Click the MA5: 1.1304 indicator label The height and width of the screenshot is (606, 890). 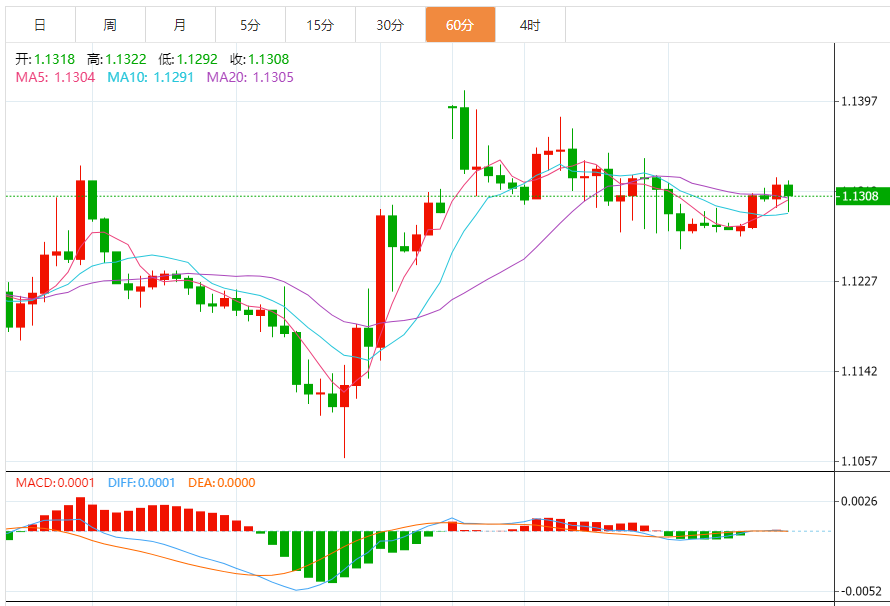(x=55, y=77)
